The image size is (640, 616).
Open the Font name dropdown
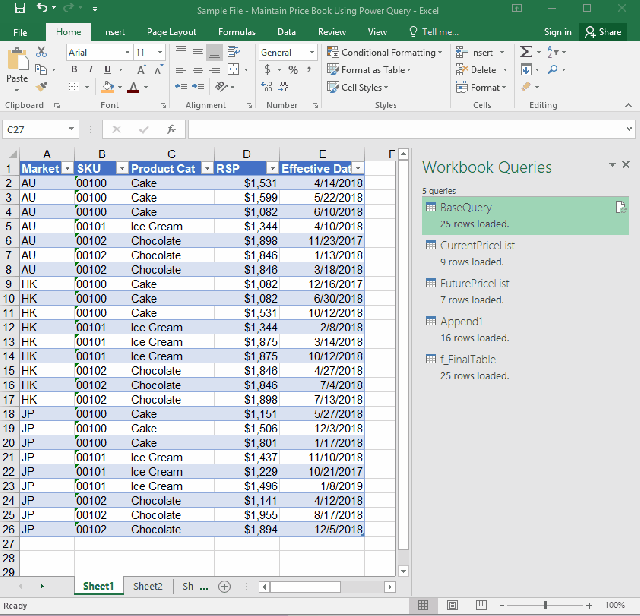point(127,52)
